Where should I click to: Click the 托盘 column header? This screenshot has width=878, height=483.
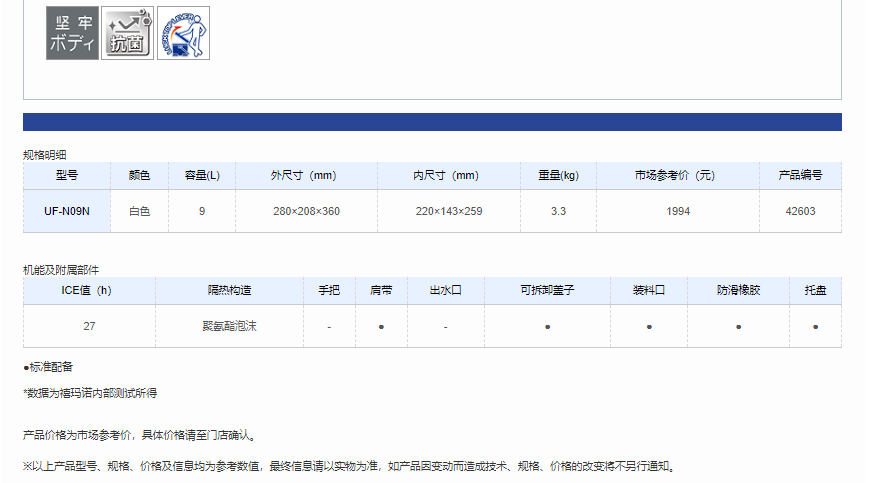click(815, 290)
